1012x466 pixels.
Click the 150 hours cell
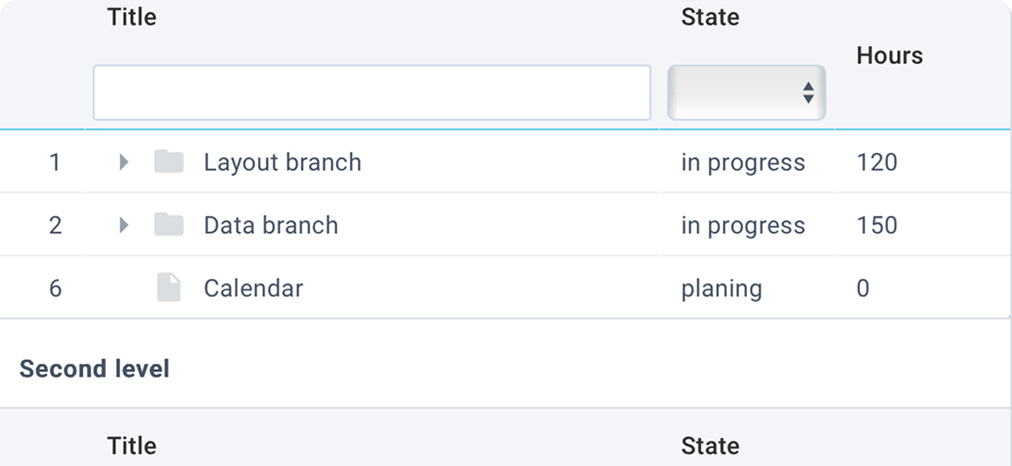(x=877, y=225)
